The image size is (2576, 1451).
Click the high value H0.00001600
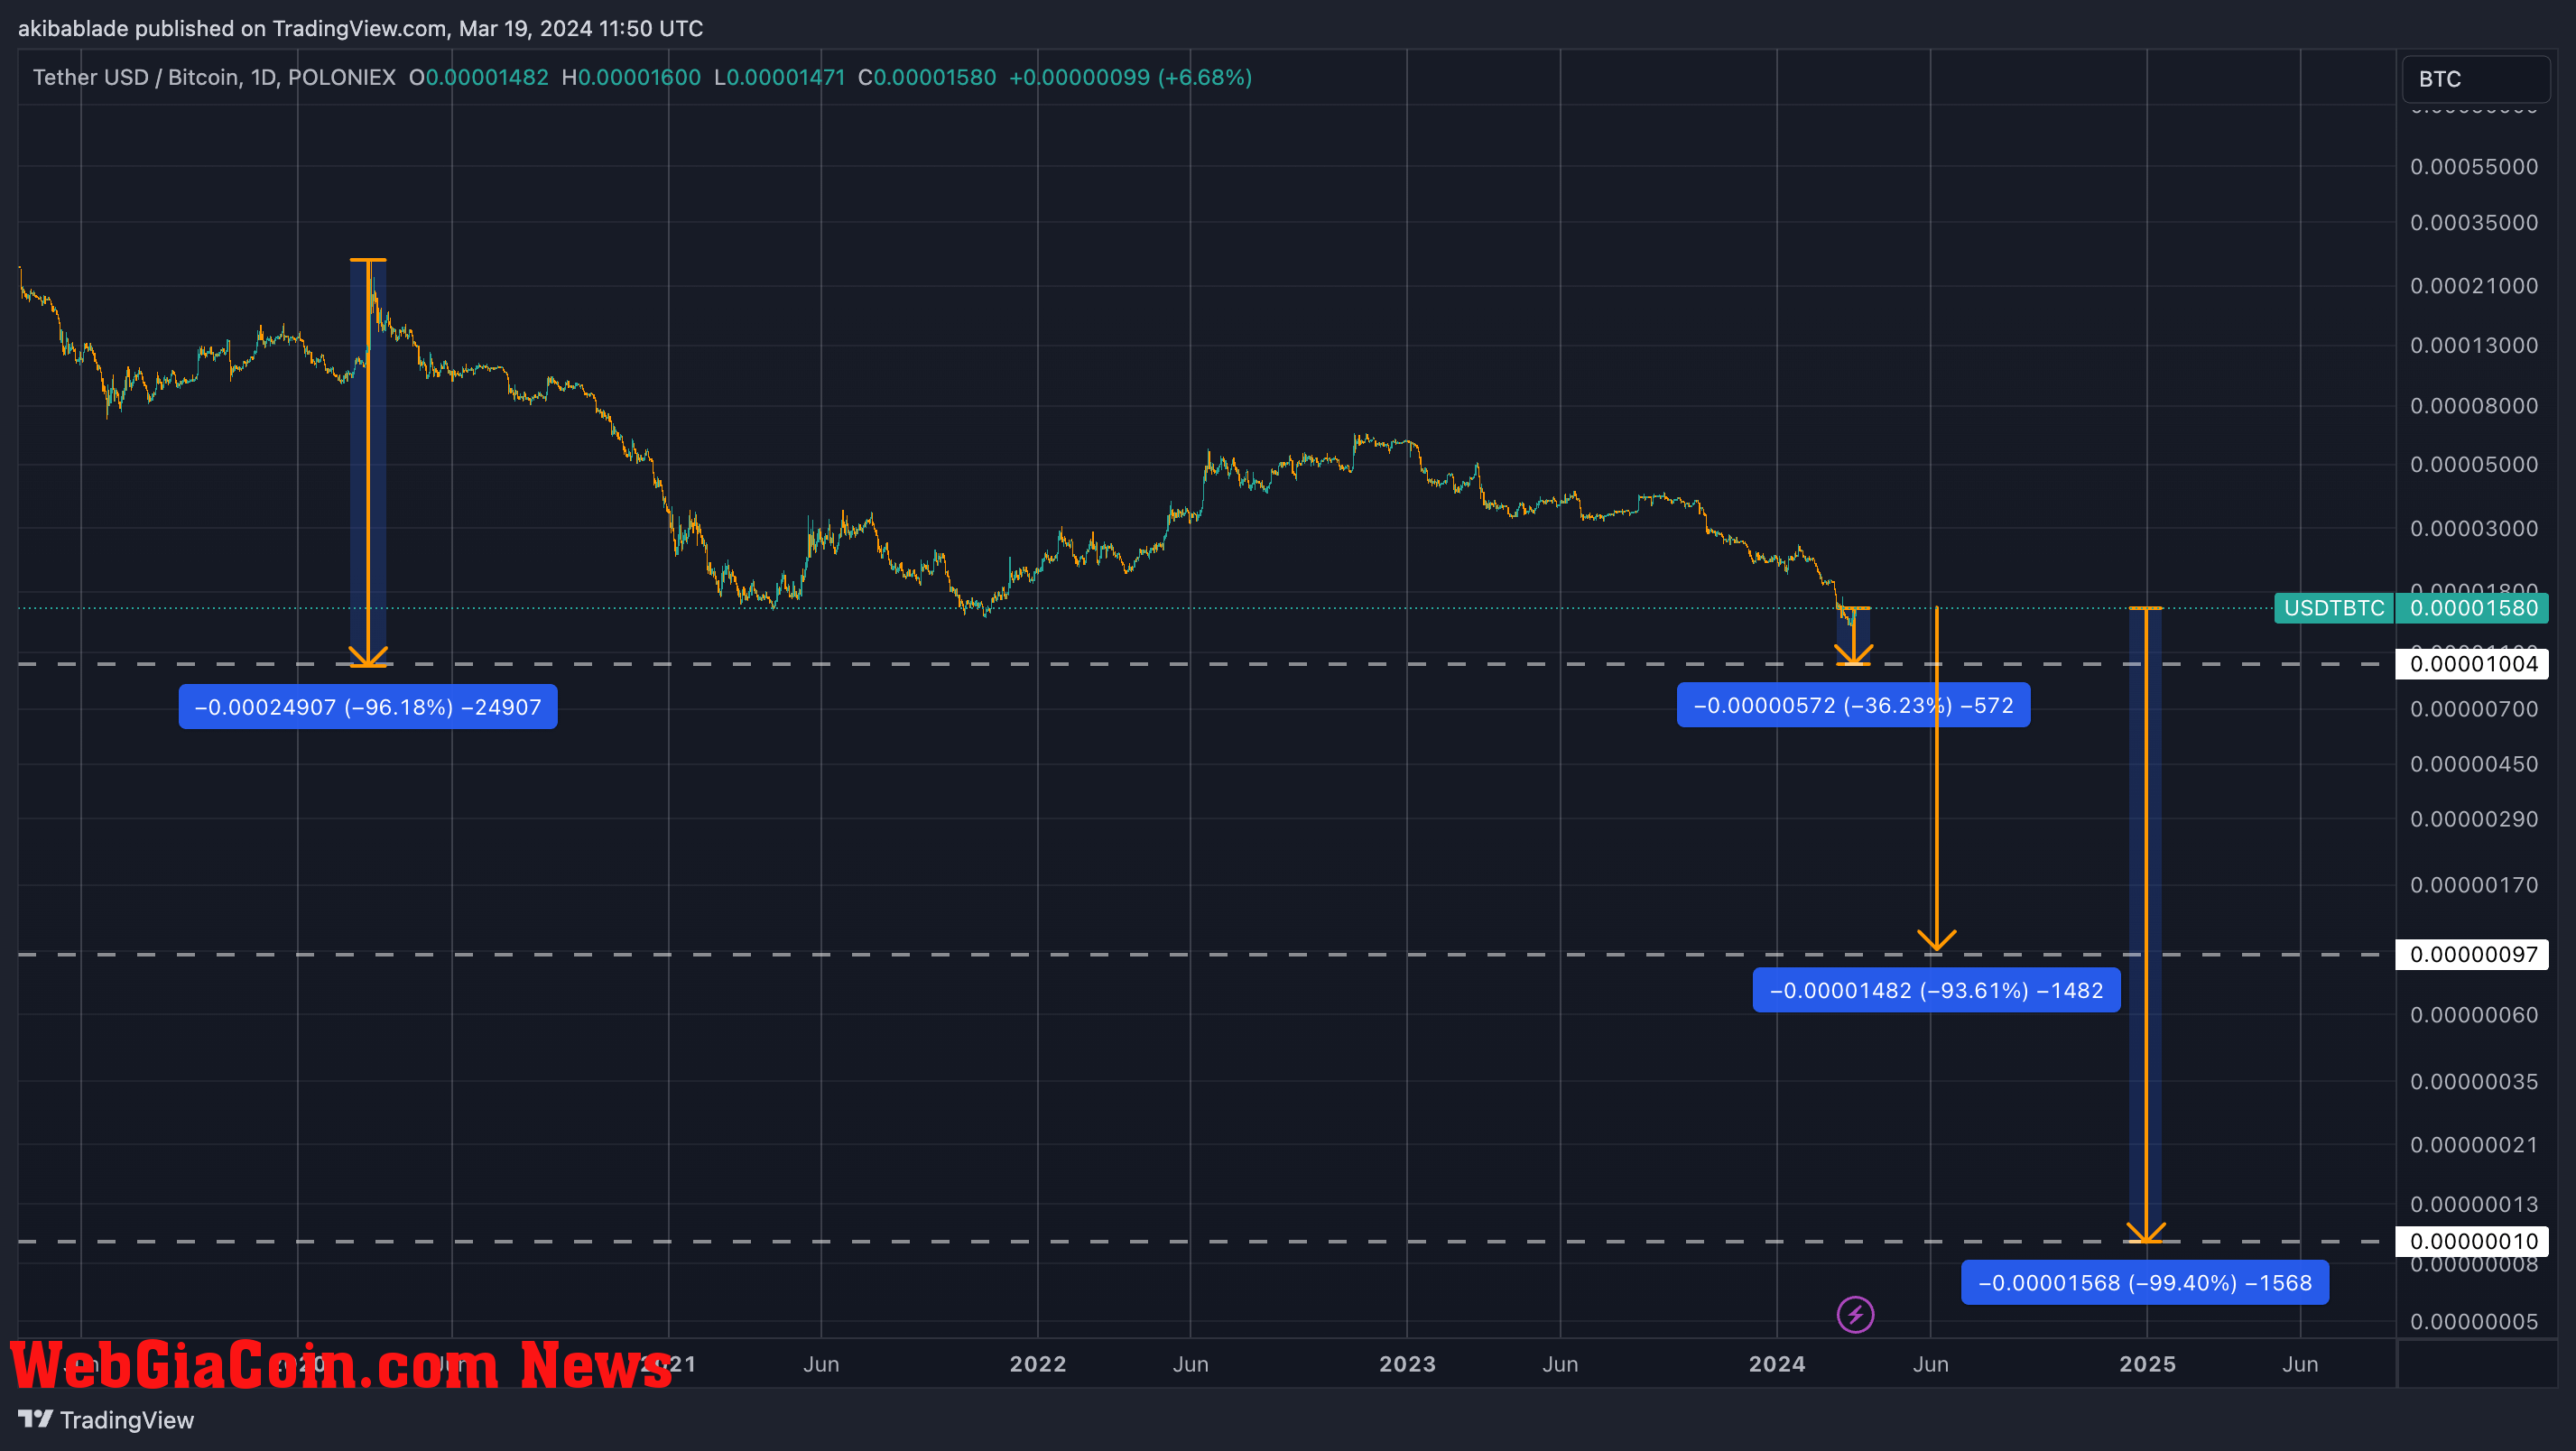[631, 77]
